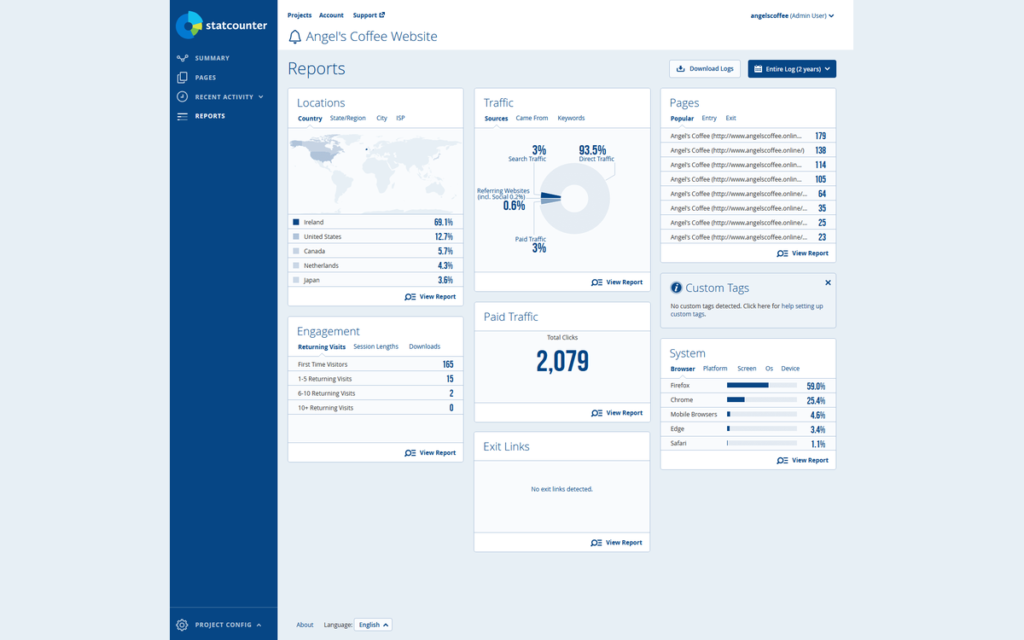Open the angelscoffee user dropdown
The height and width of the screenshot is (640, 1024).
(x=792, y=16)
